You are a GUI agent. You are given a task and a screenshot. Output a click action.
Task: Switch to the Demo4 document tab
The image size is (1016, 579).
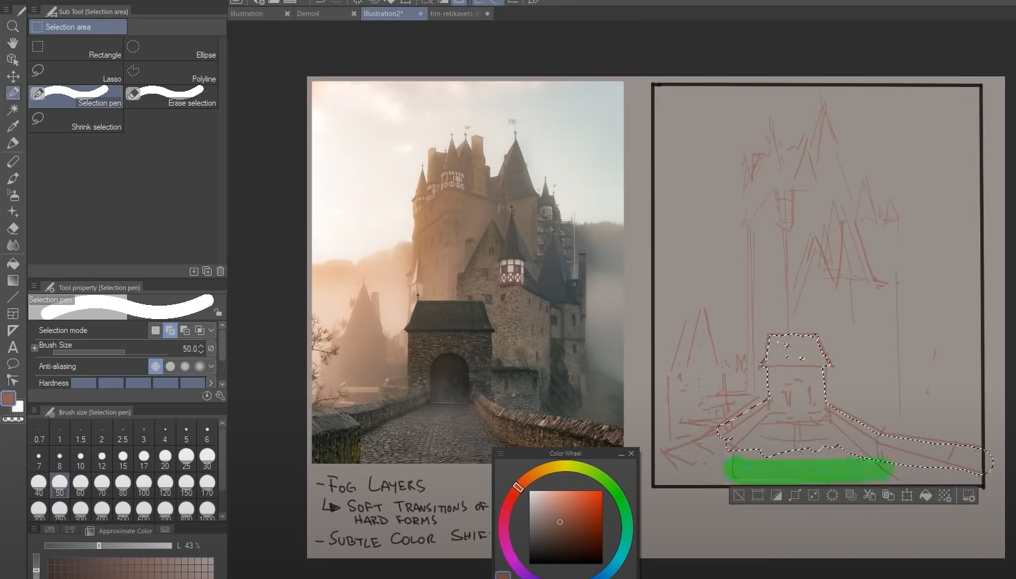click(308, 14)
